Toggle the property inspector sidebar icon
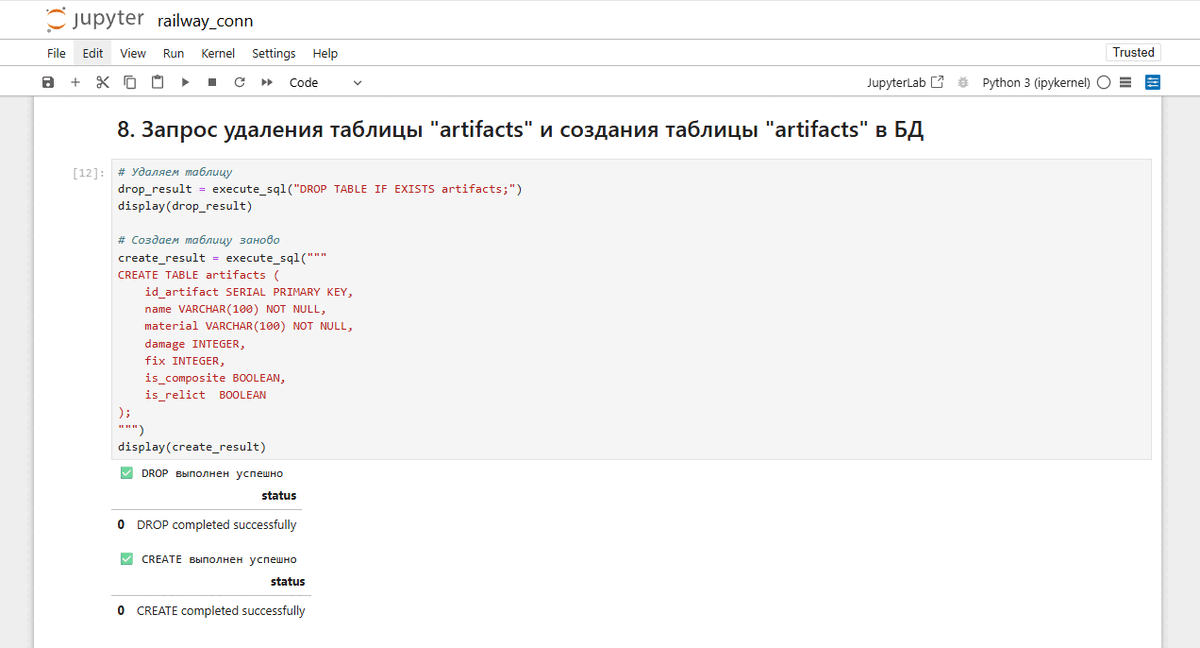Viewport: 1200px width, 648px height. pyautogui.click(x=1153, y=83)
